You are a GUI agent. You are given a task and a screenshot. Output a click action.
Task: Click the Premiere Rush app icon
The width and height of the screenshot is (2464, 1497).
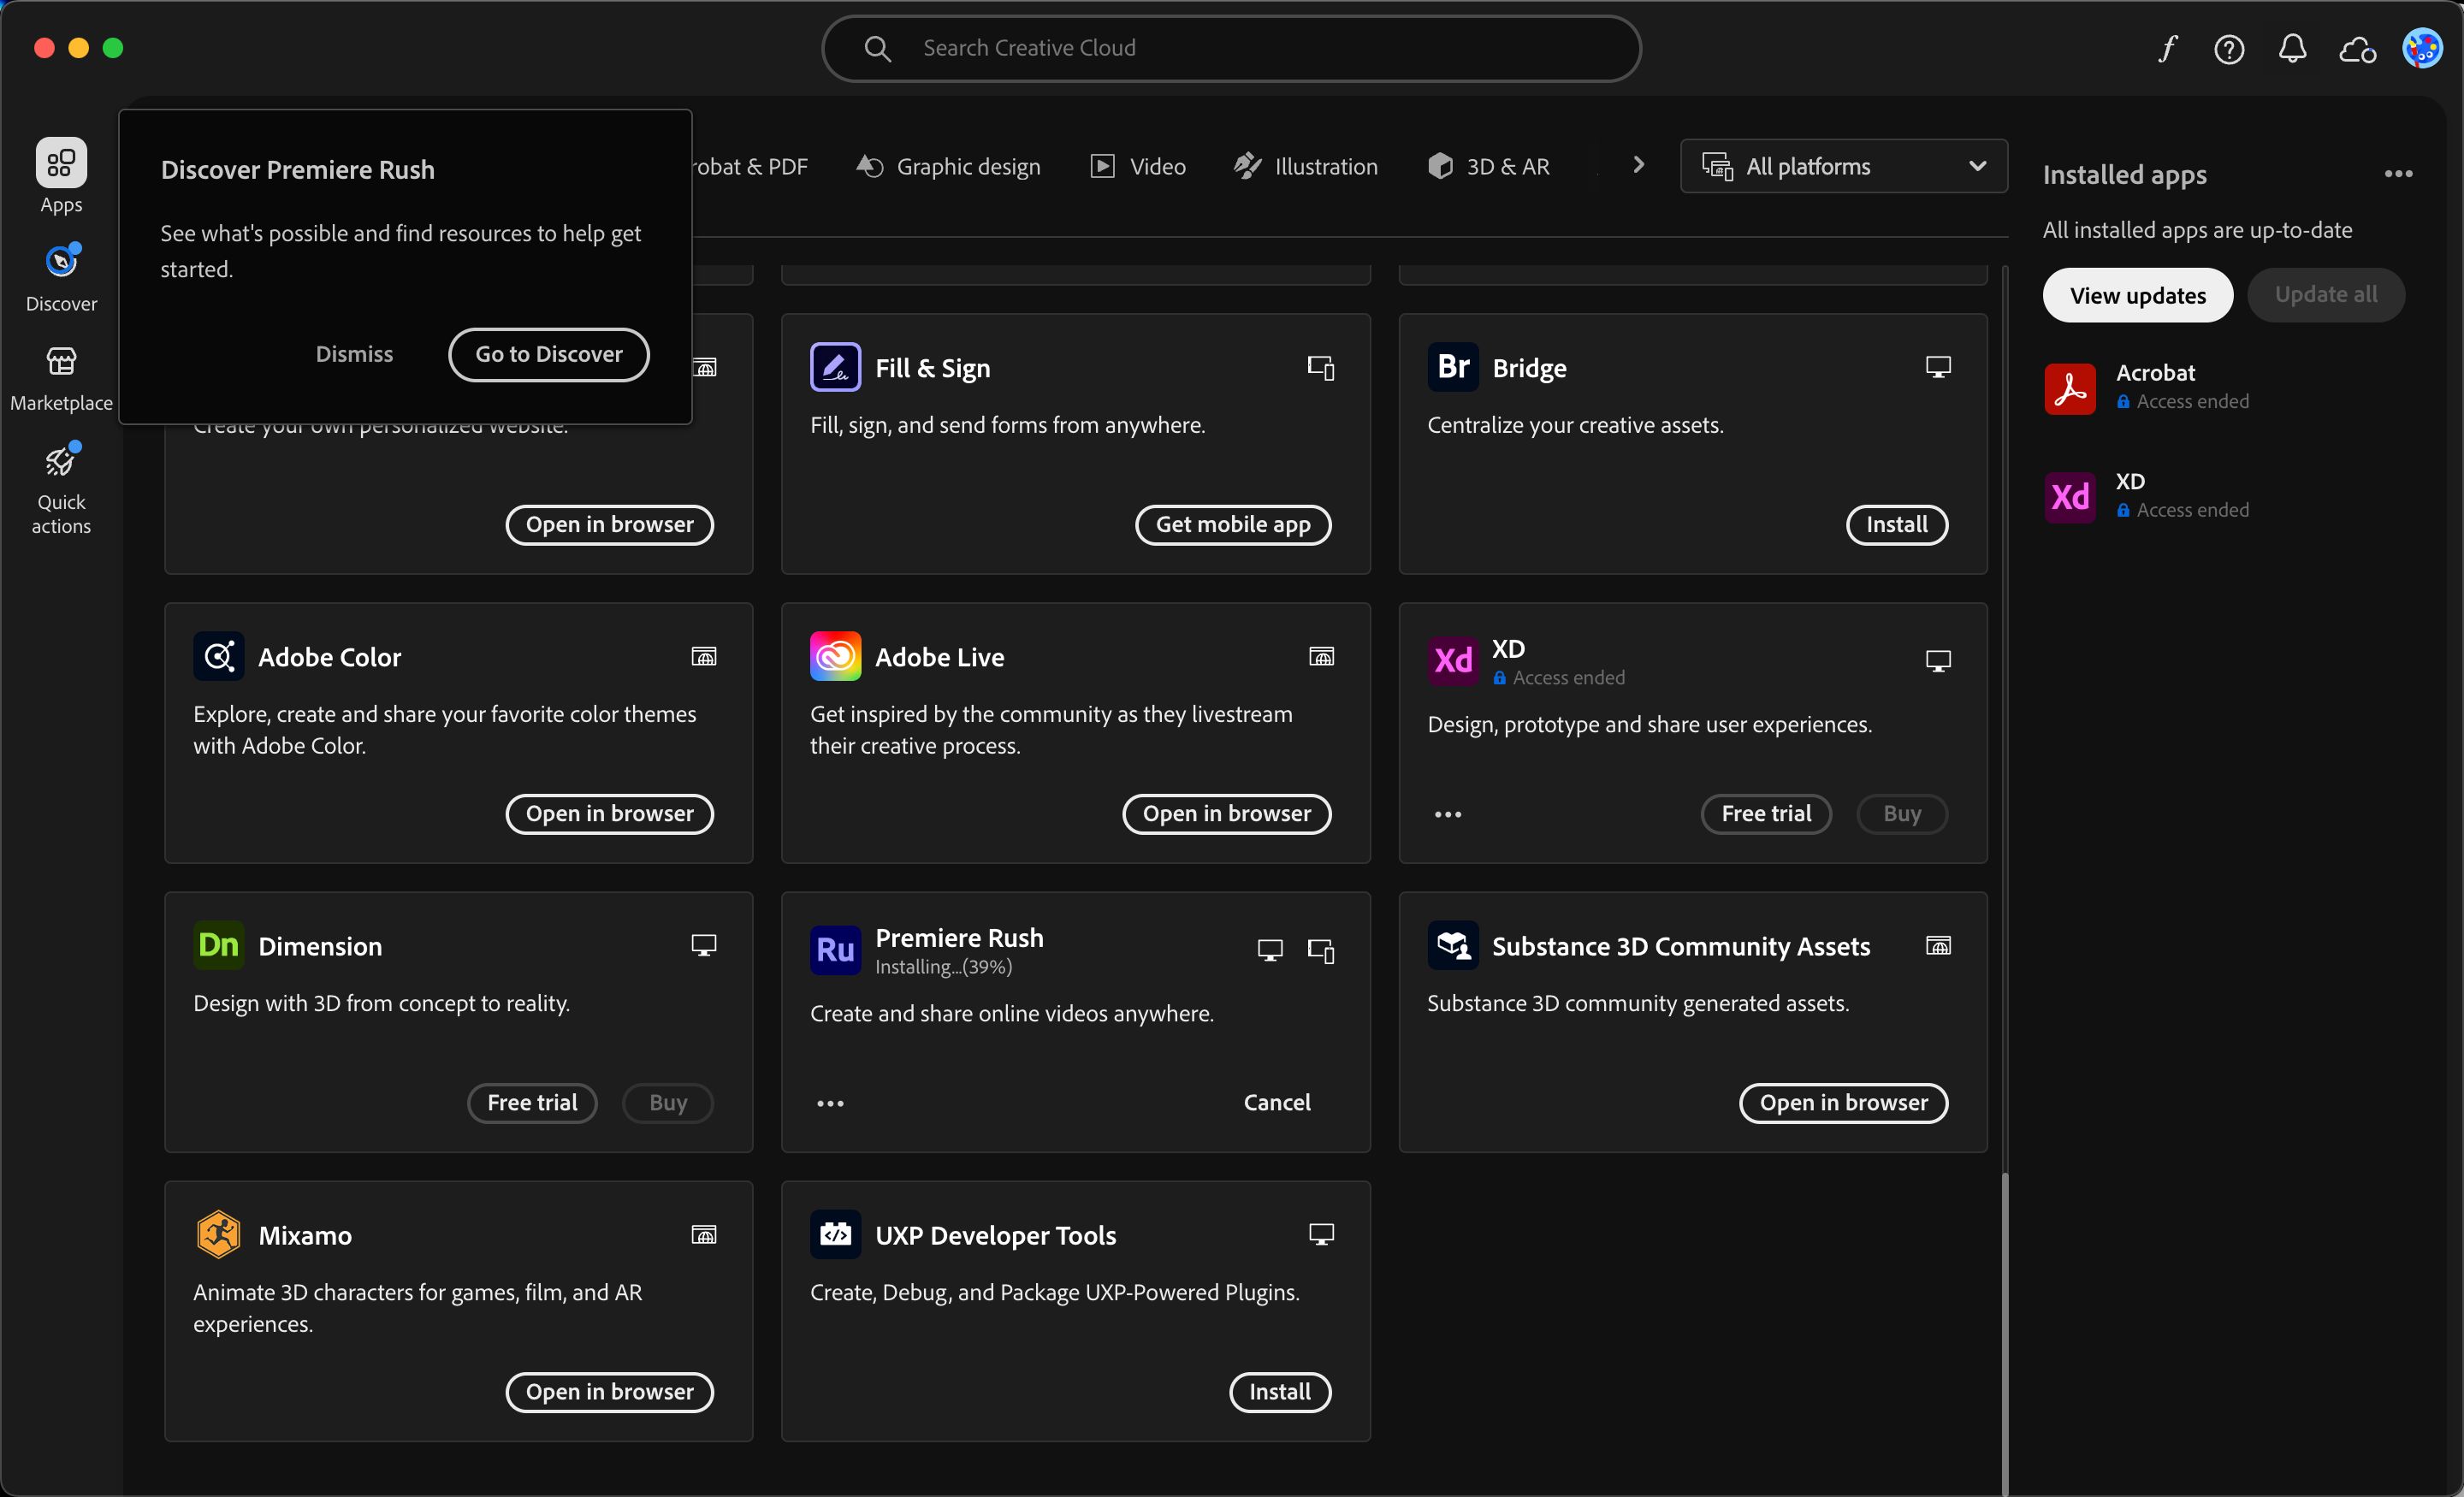click(x=835, y=949)
